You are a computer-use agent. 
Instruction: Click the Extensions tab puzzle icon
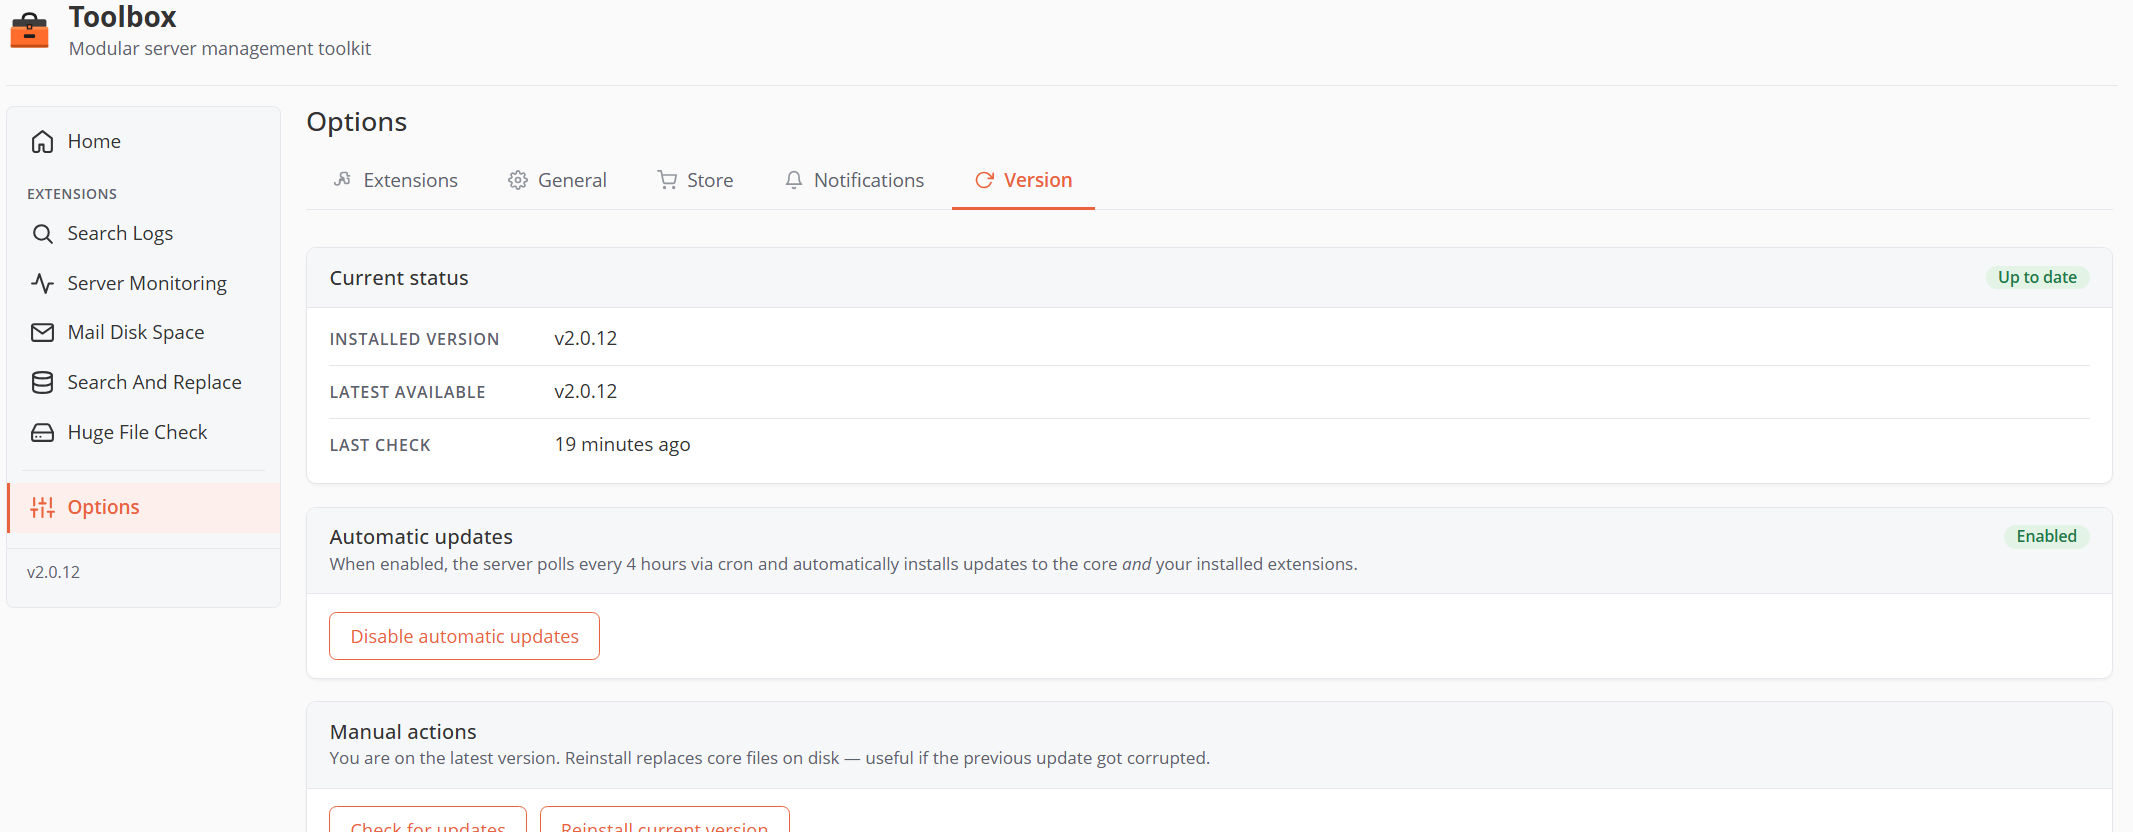[342, 180]
